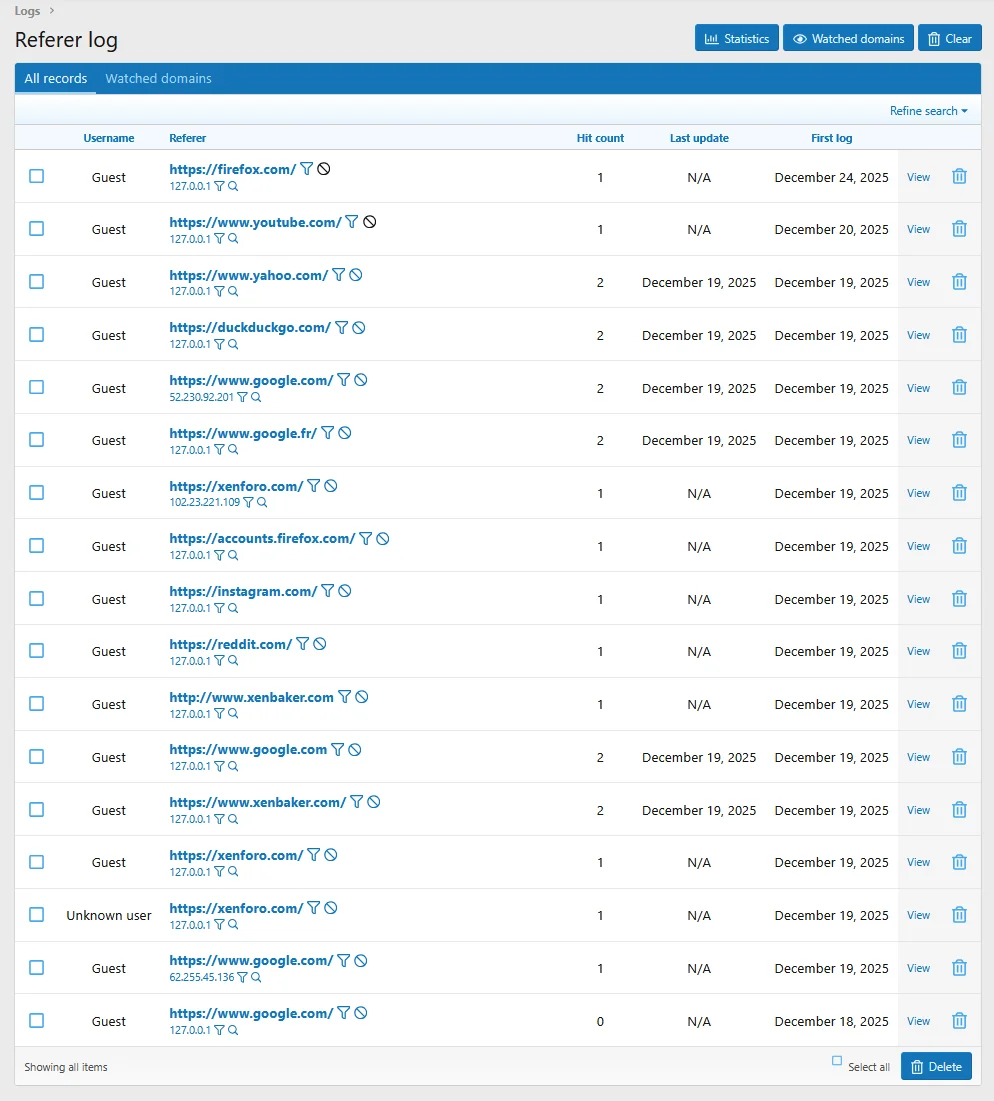Viewport: 994px width, 1101px height.
Task: Click the trash icon for https://instagram.com/ row
Action: tap(959, 599)
